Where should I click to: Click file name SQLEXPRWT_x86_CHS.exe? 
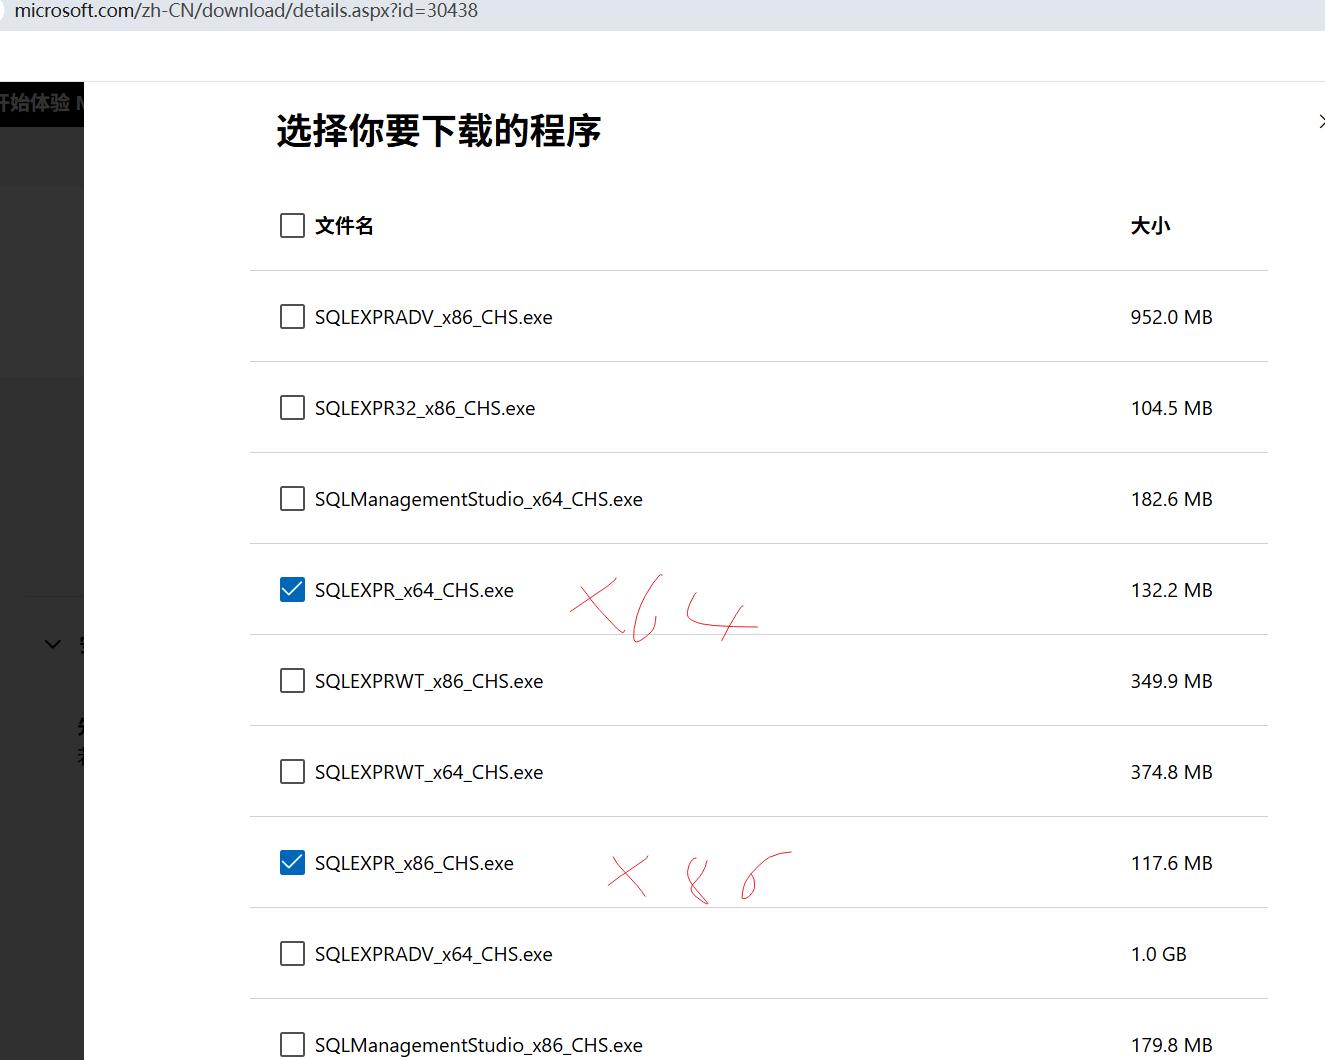tap(429, 681)
